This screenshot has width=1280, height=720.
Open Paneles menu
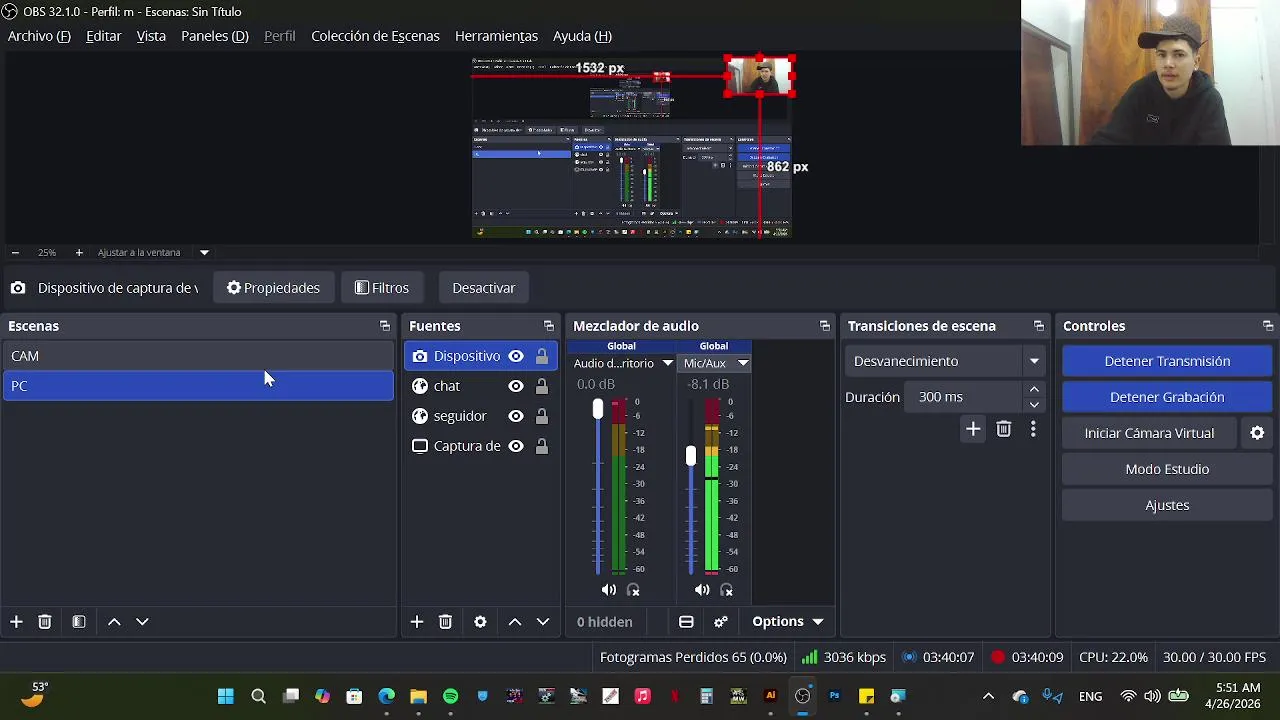[x=214, y=36]
